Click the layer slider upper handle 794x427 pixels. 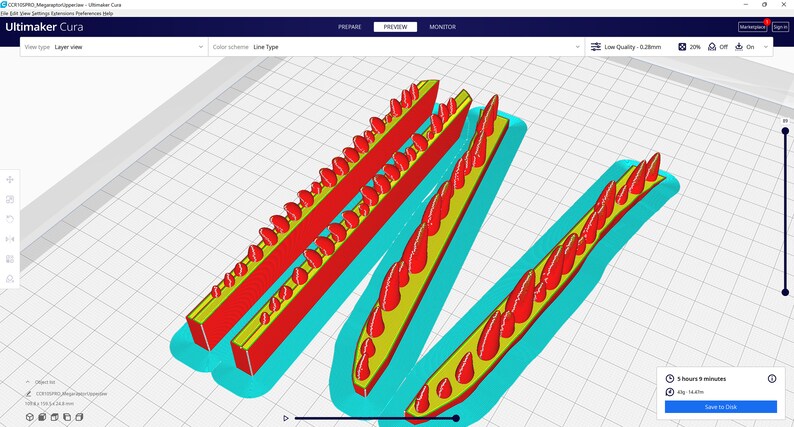tap(785, 131)
